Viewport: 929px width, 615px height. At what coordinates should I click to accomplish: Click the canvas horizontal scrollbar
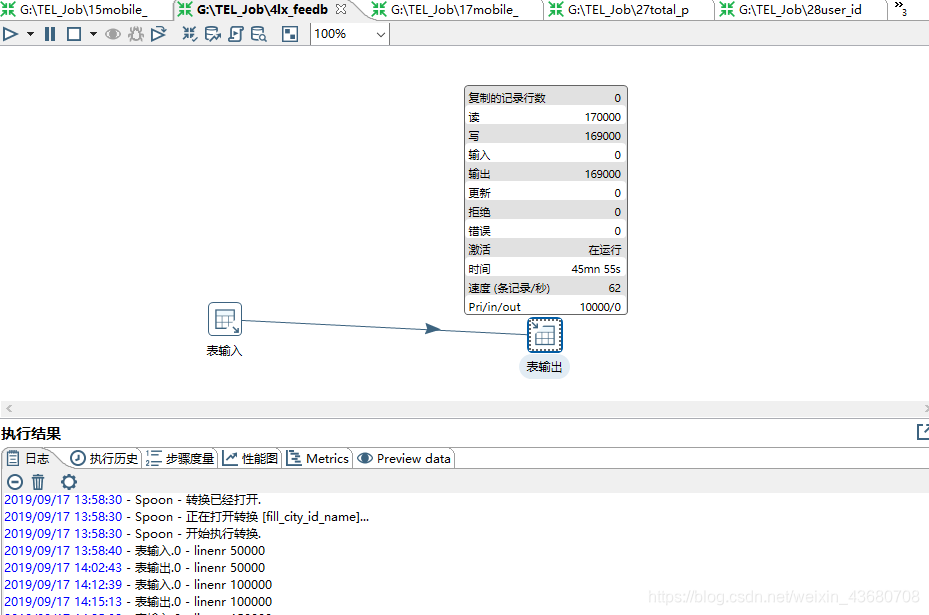tap(464, 408)
